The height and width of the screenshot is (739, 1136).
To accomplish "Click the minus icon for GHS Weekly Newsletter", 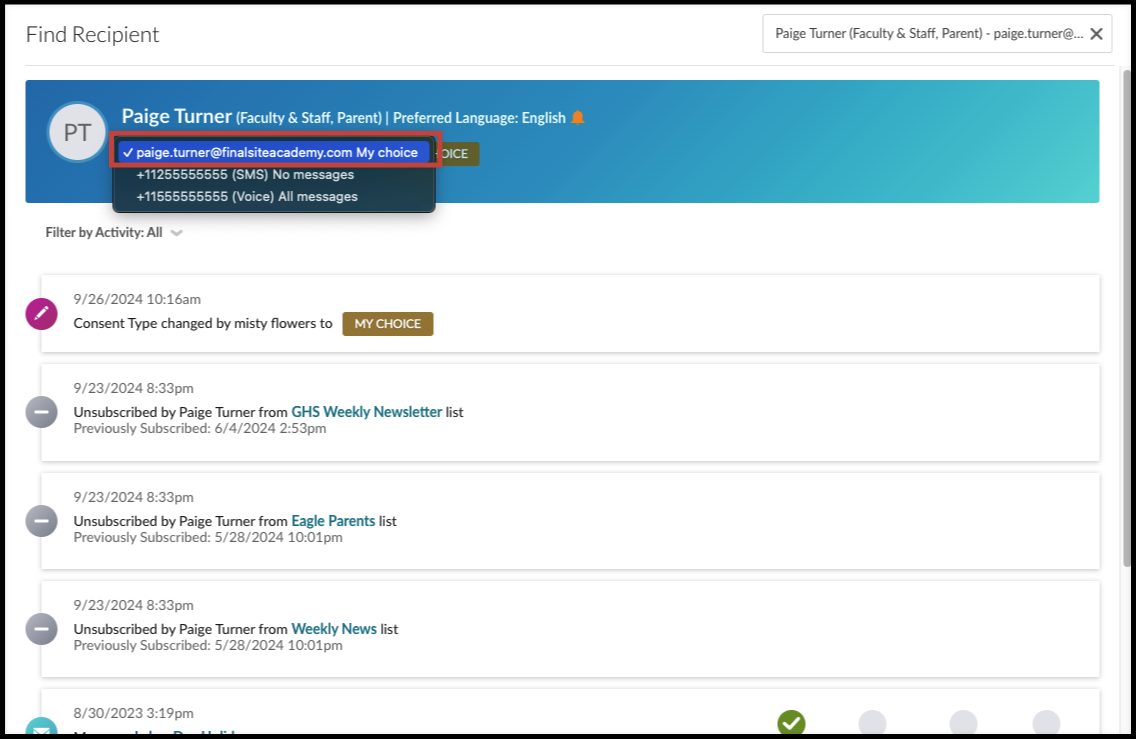I will pos(41,412).
